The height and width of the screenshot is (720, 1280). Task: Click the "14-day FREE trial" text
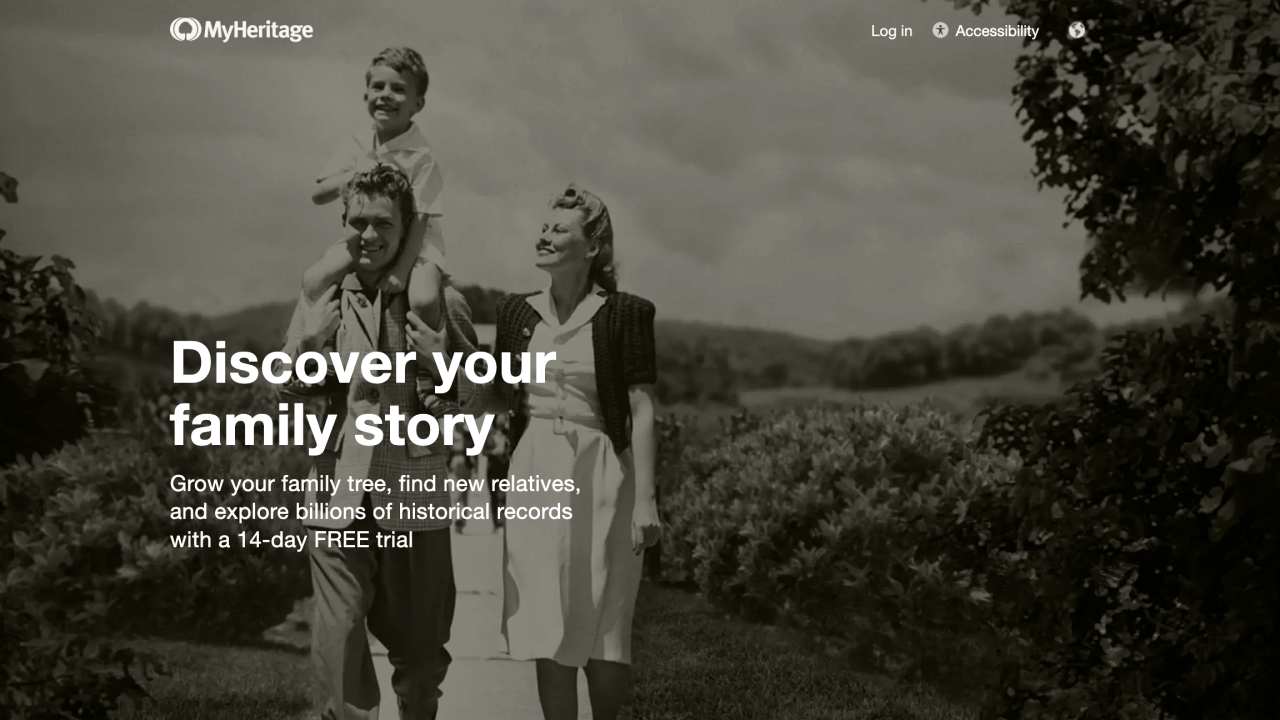click(x=325, y=540)
